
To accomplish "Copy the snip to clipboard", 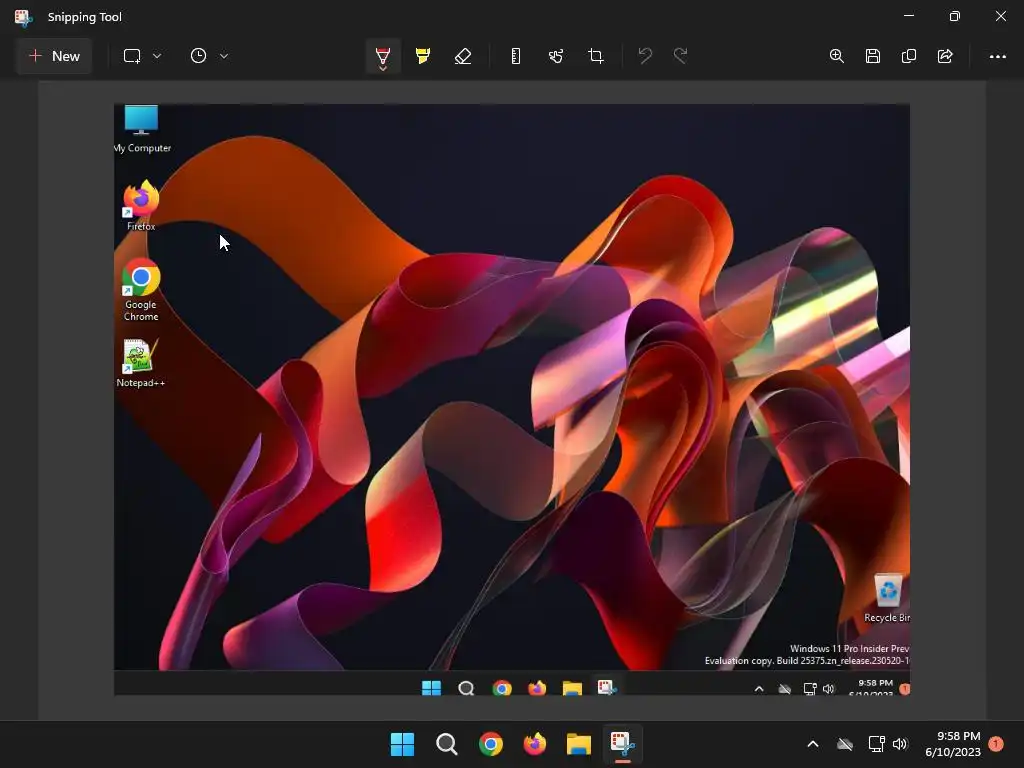I will (908, 56).
